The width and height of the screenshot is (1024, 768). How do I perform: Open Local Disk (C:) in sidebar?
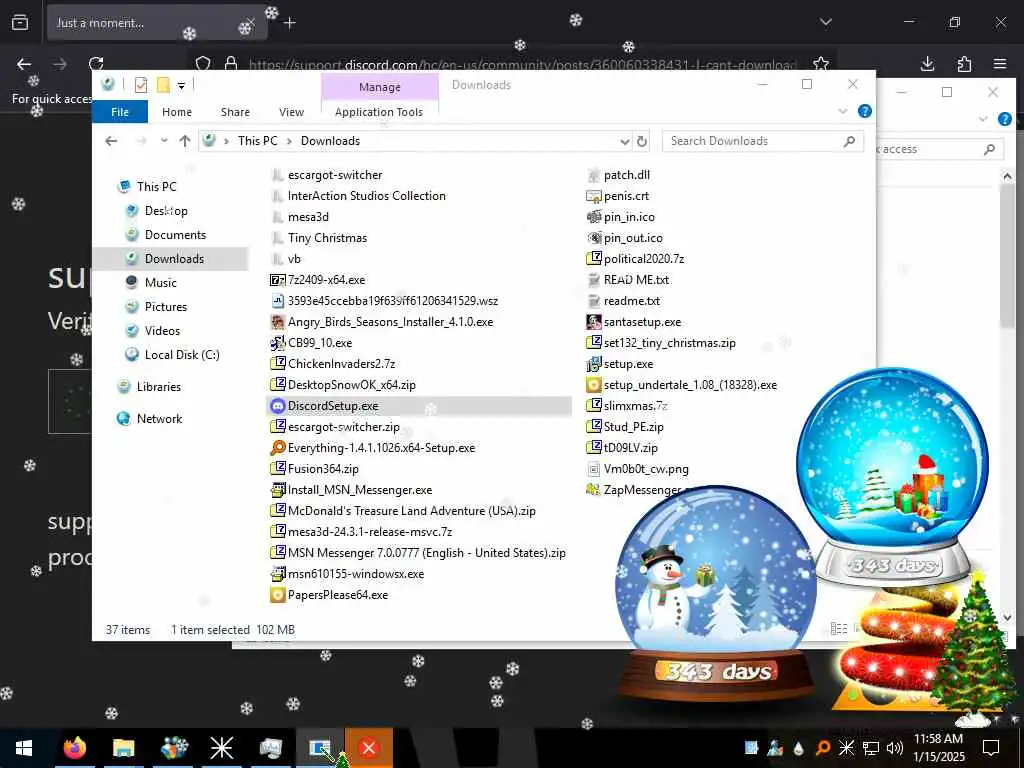182,355
